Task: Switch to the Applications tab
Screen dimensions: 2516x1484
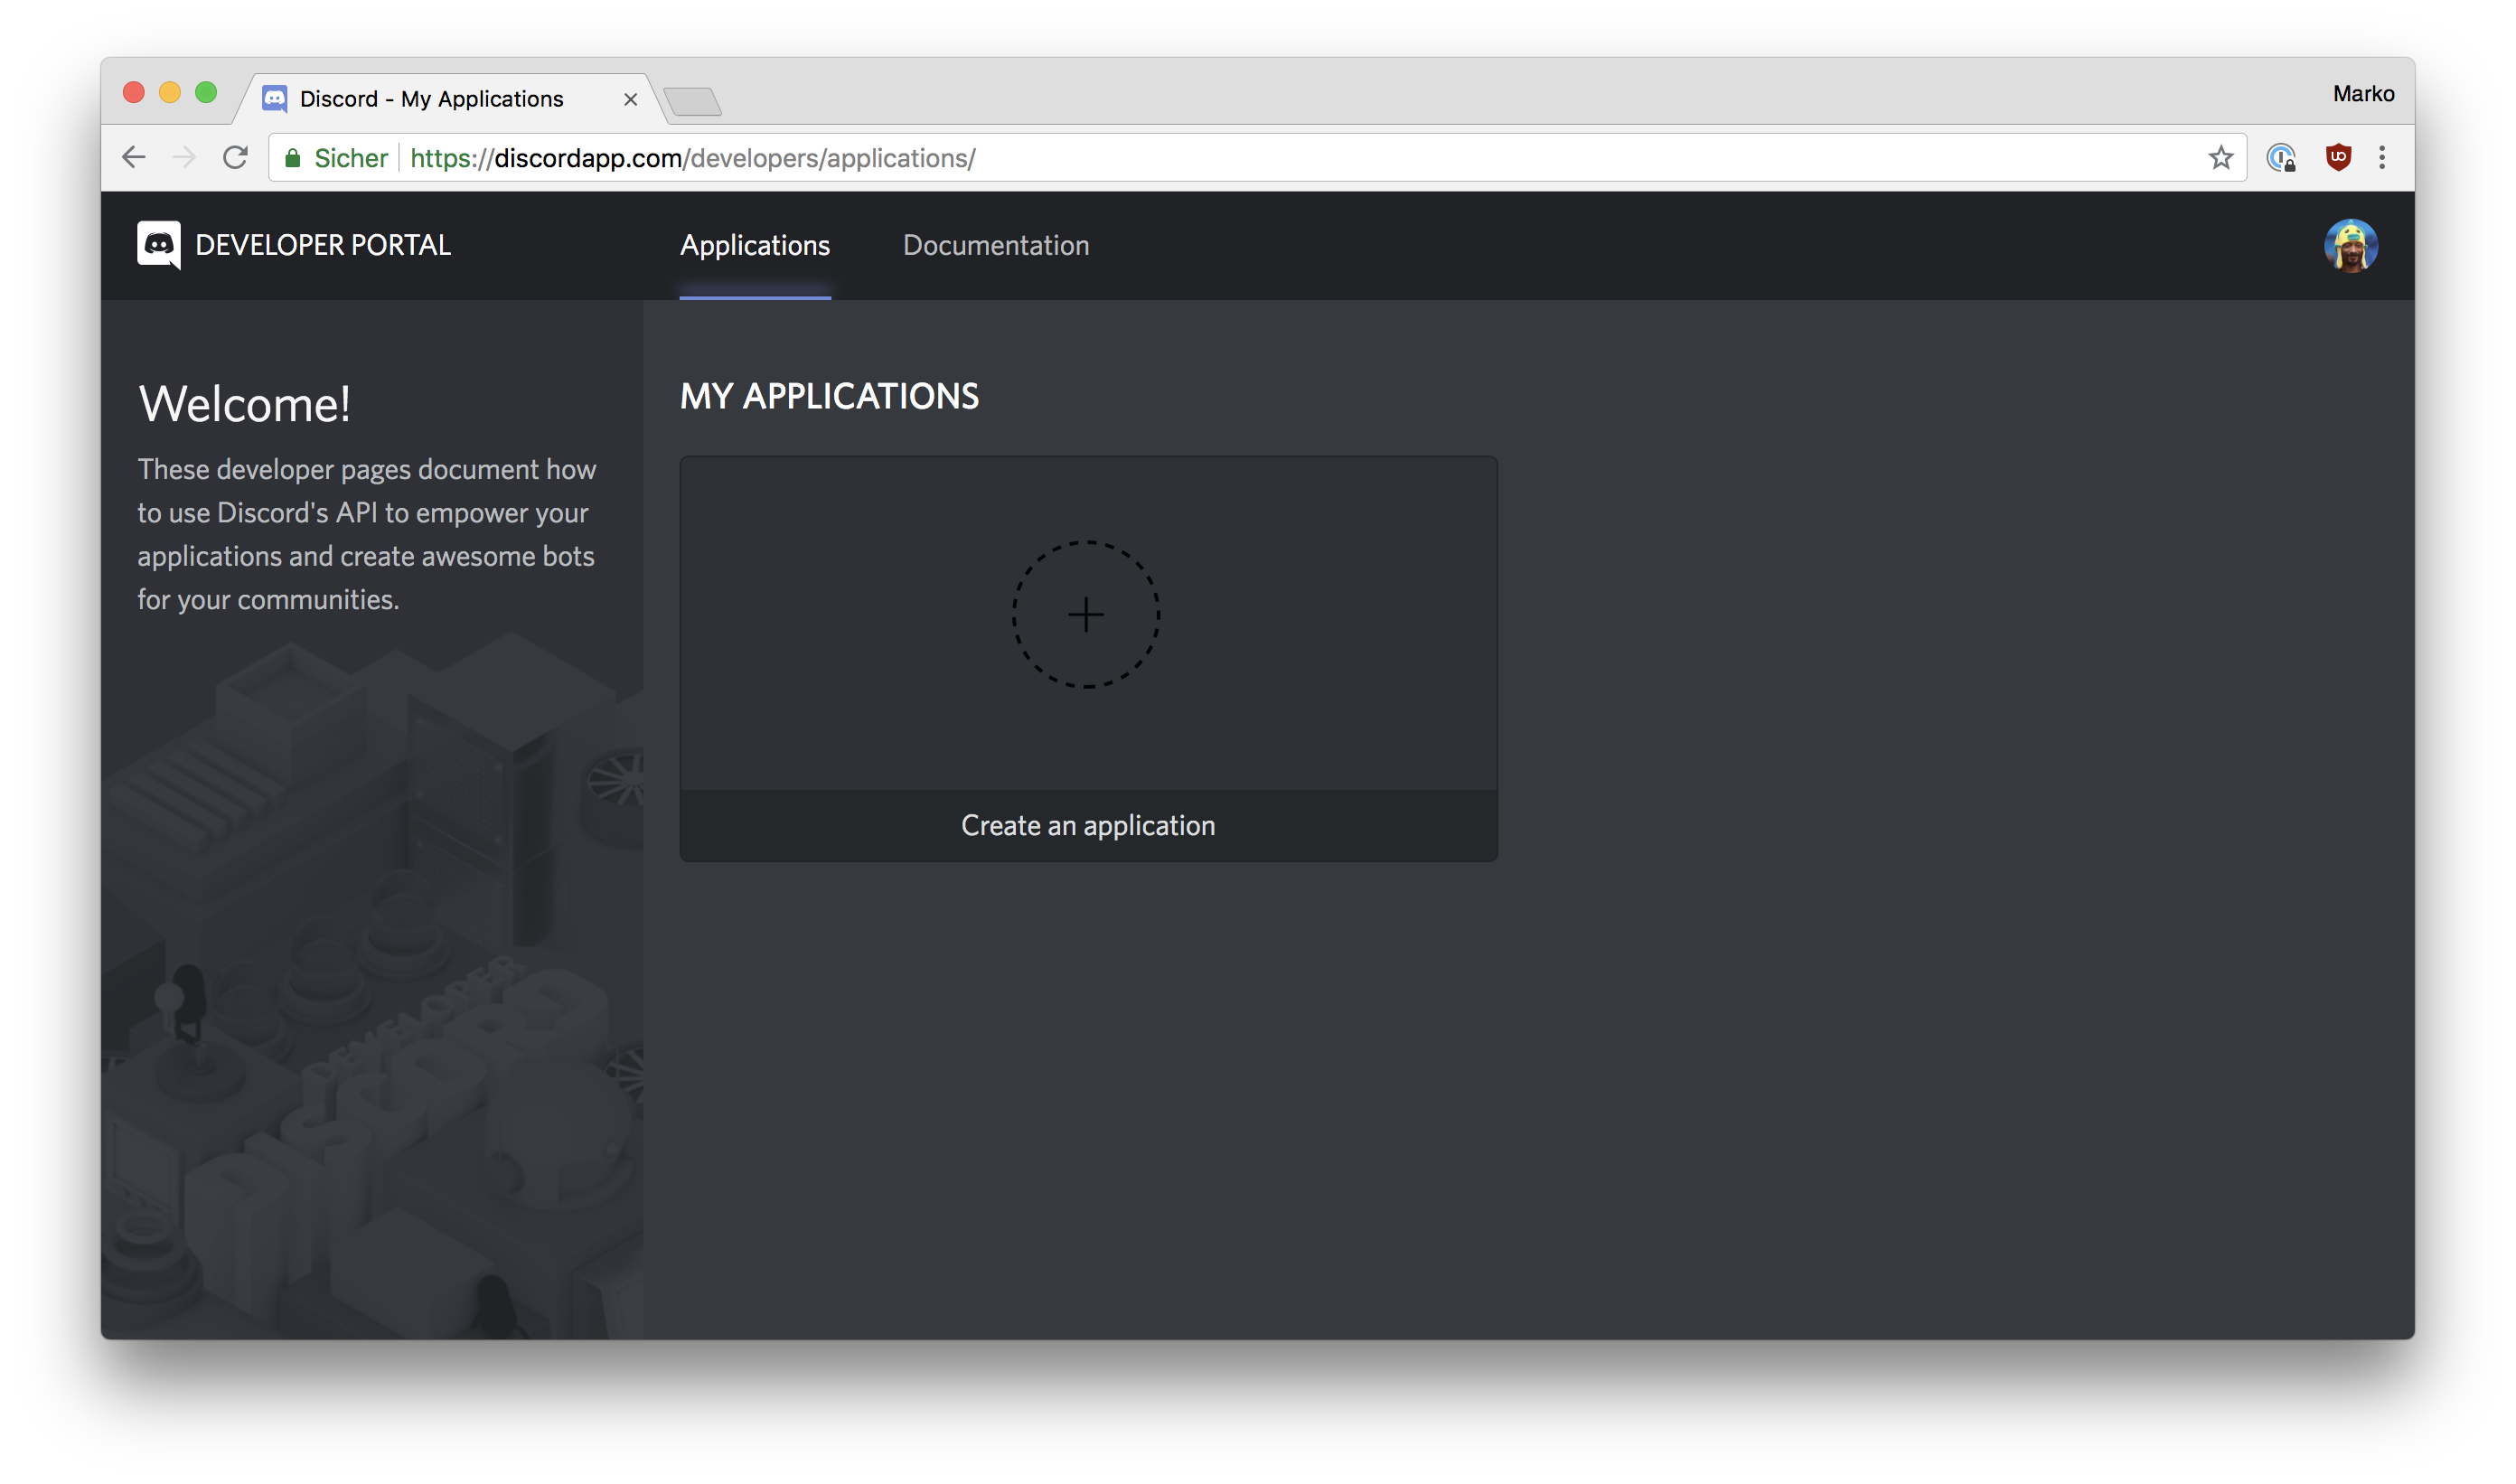Action: 755,246
